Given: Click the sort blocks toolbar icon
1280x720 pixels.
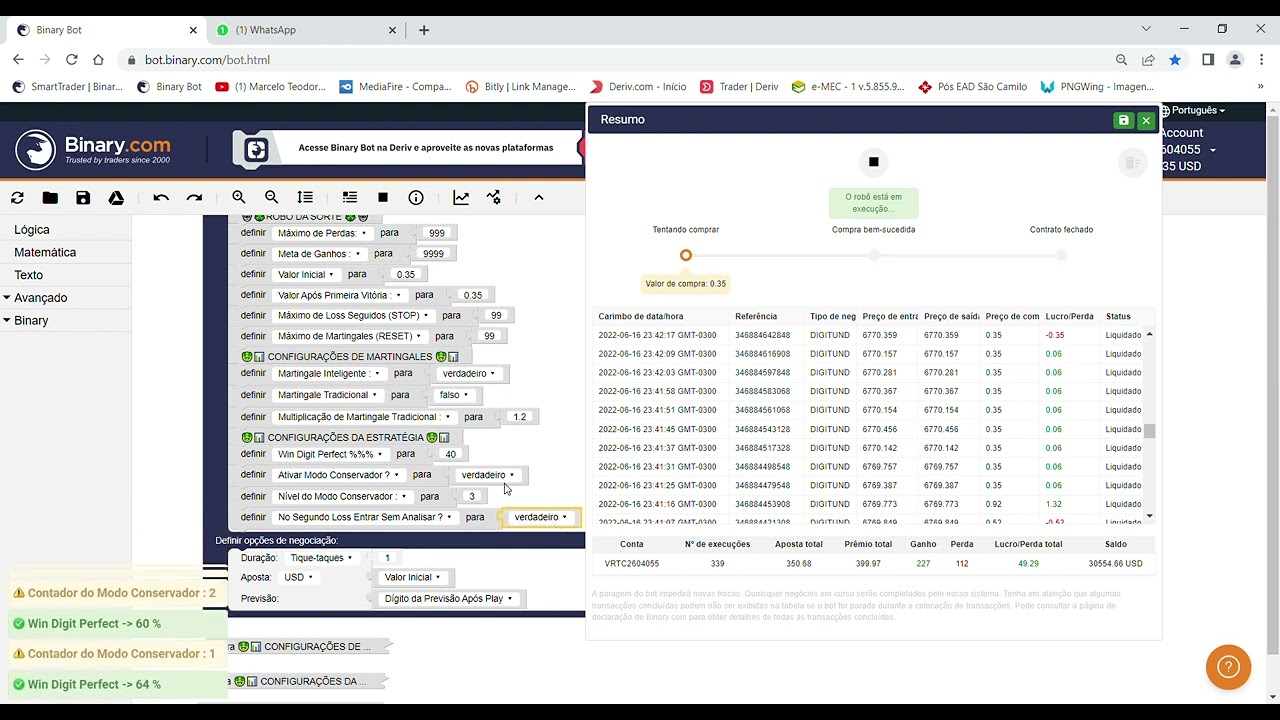Looking at the screenshot, I should click(305, 198).
